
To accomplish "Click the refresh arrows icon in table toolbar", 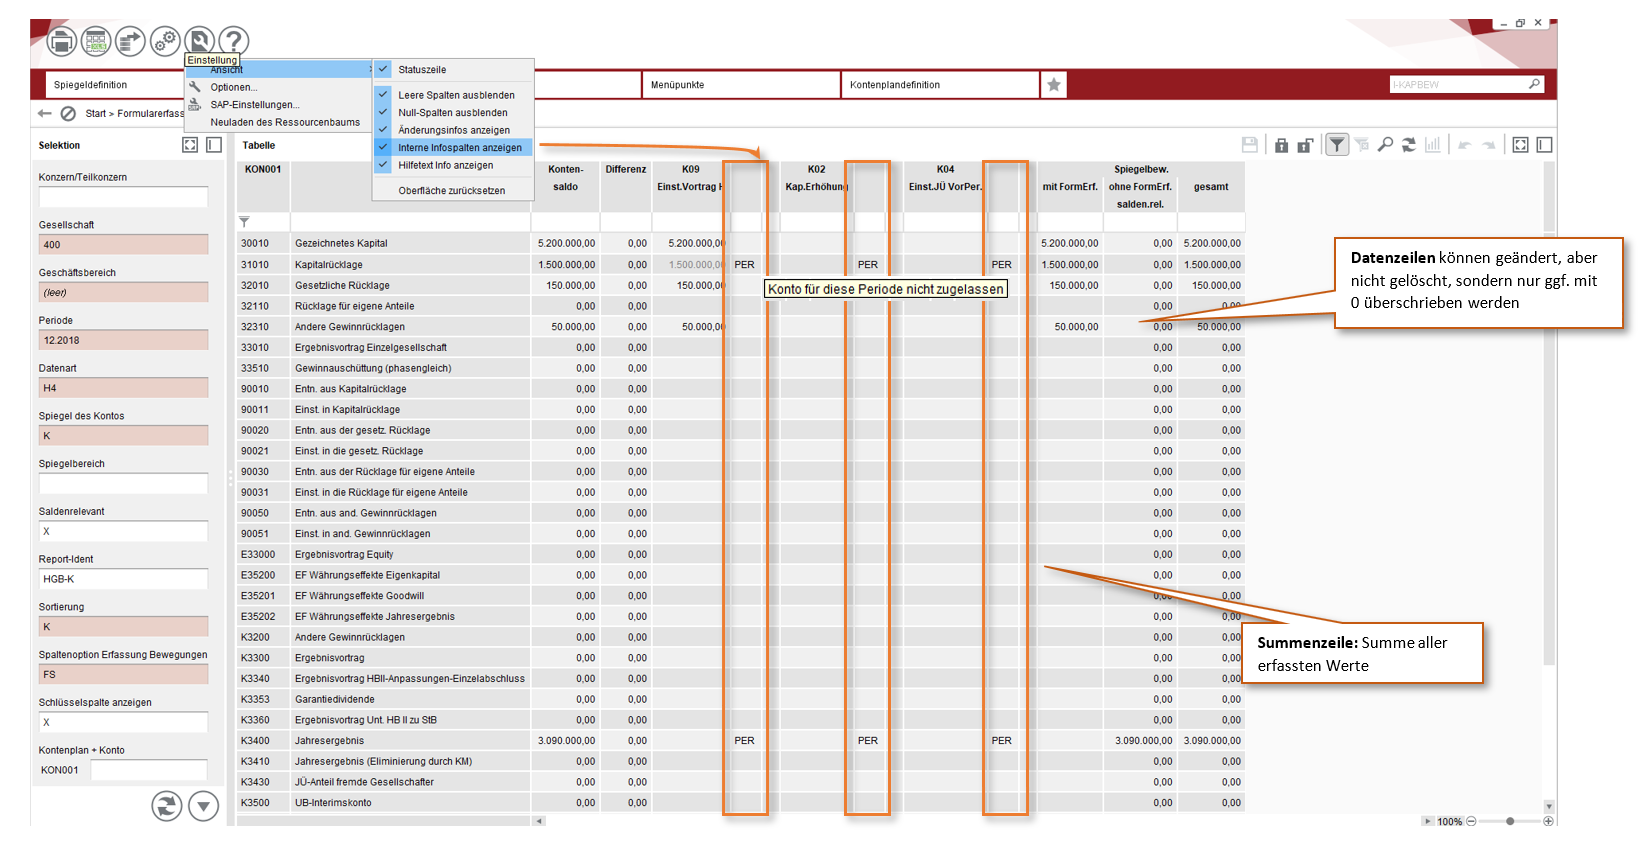I will (x=1409, y=145).
